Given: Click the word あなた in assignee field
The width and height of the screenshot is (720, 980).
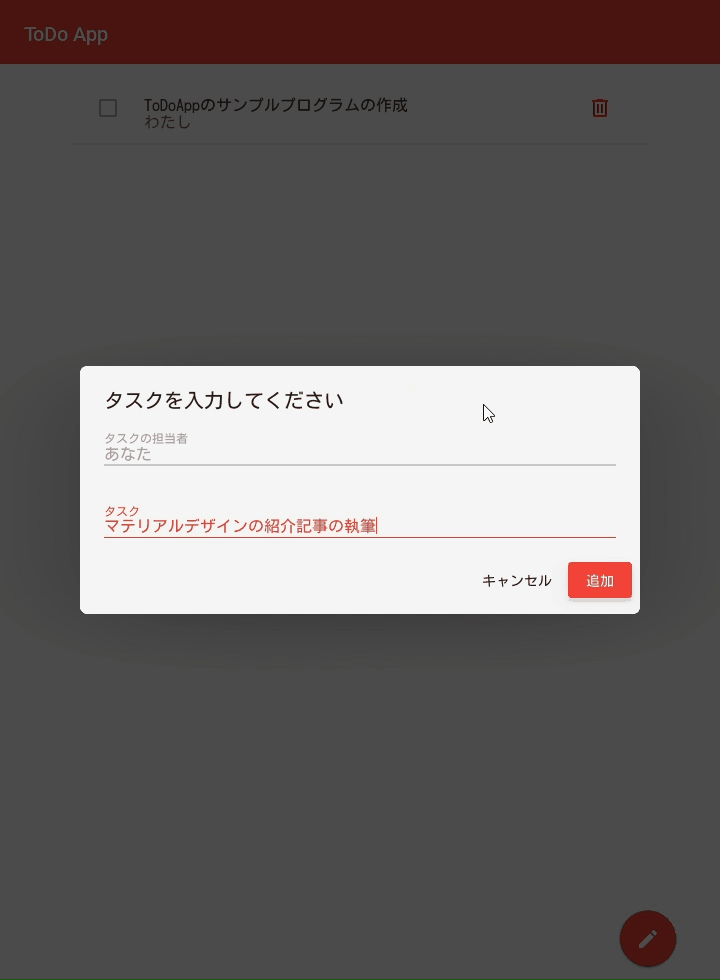Looking at the screenshot, I should 128,454.
